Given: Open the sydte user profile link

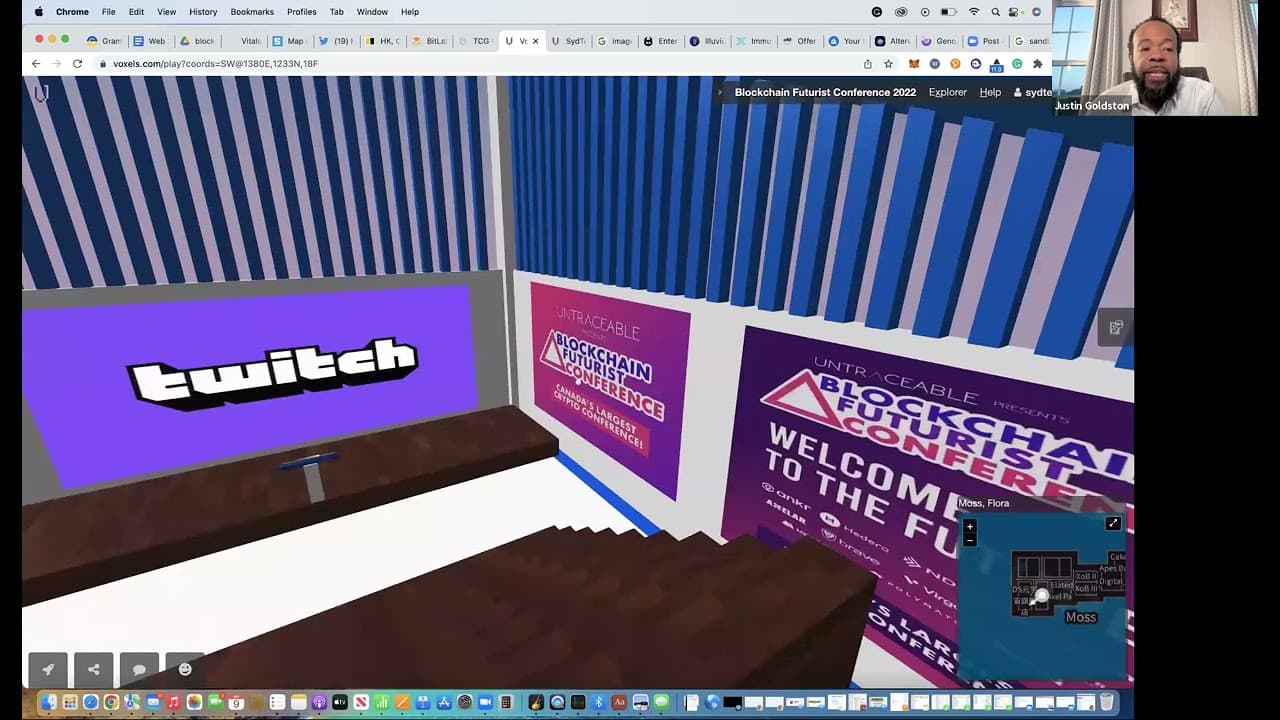Looking at the screenshot, I should (1033, 92).
